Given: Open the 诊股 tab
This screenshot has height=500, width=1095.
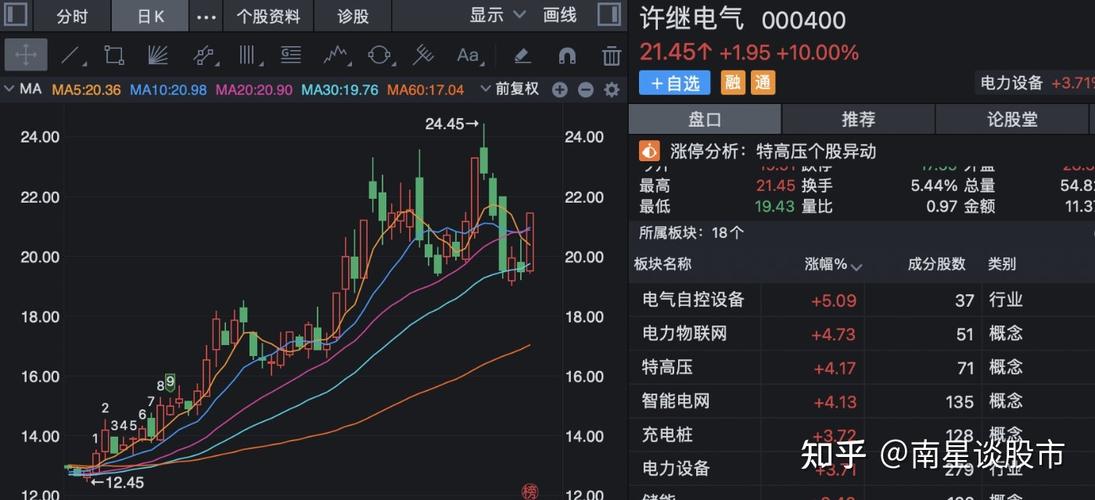Looking at the screenshot, I should pyautogui.click(x=353, y=16).
